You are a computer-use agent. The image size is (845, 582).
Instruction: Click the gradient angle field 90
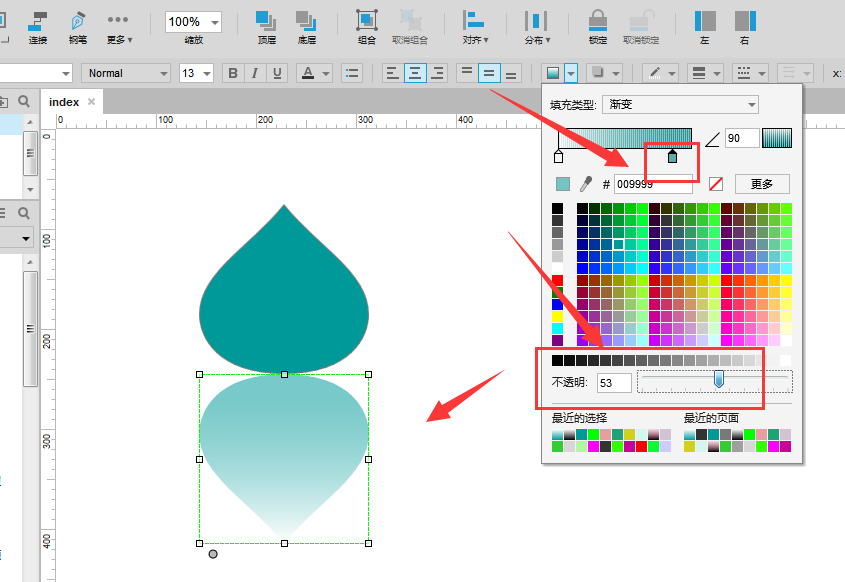[742, 138]
